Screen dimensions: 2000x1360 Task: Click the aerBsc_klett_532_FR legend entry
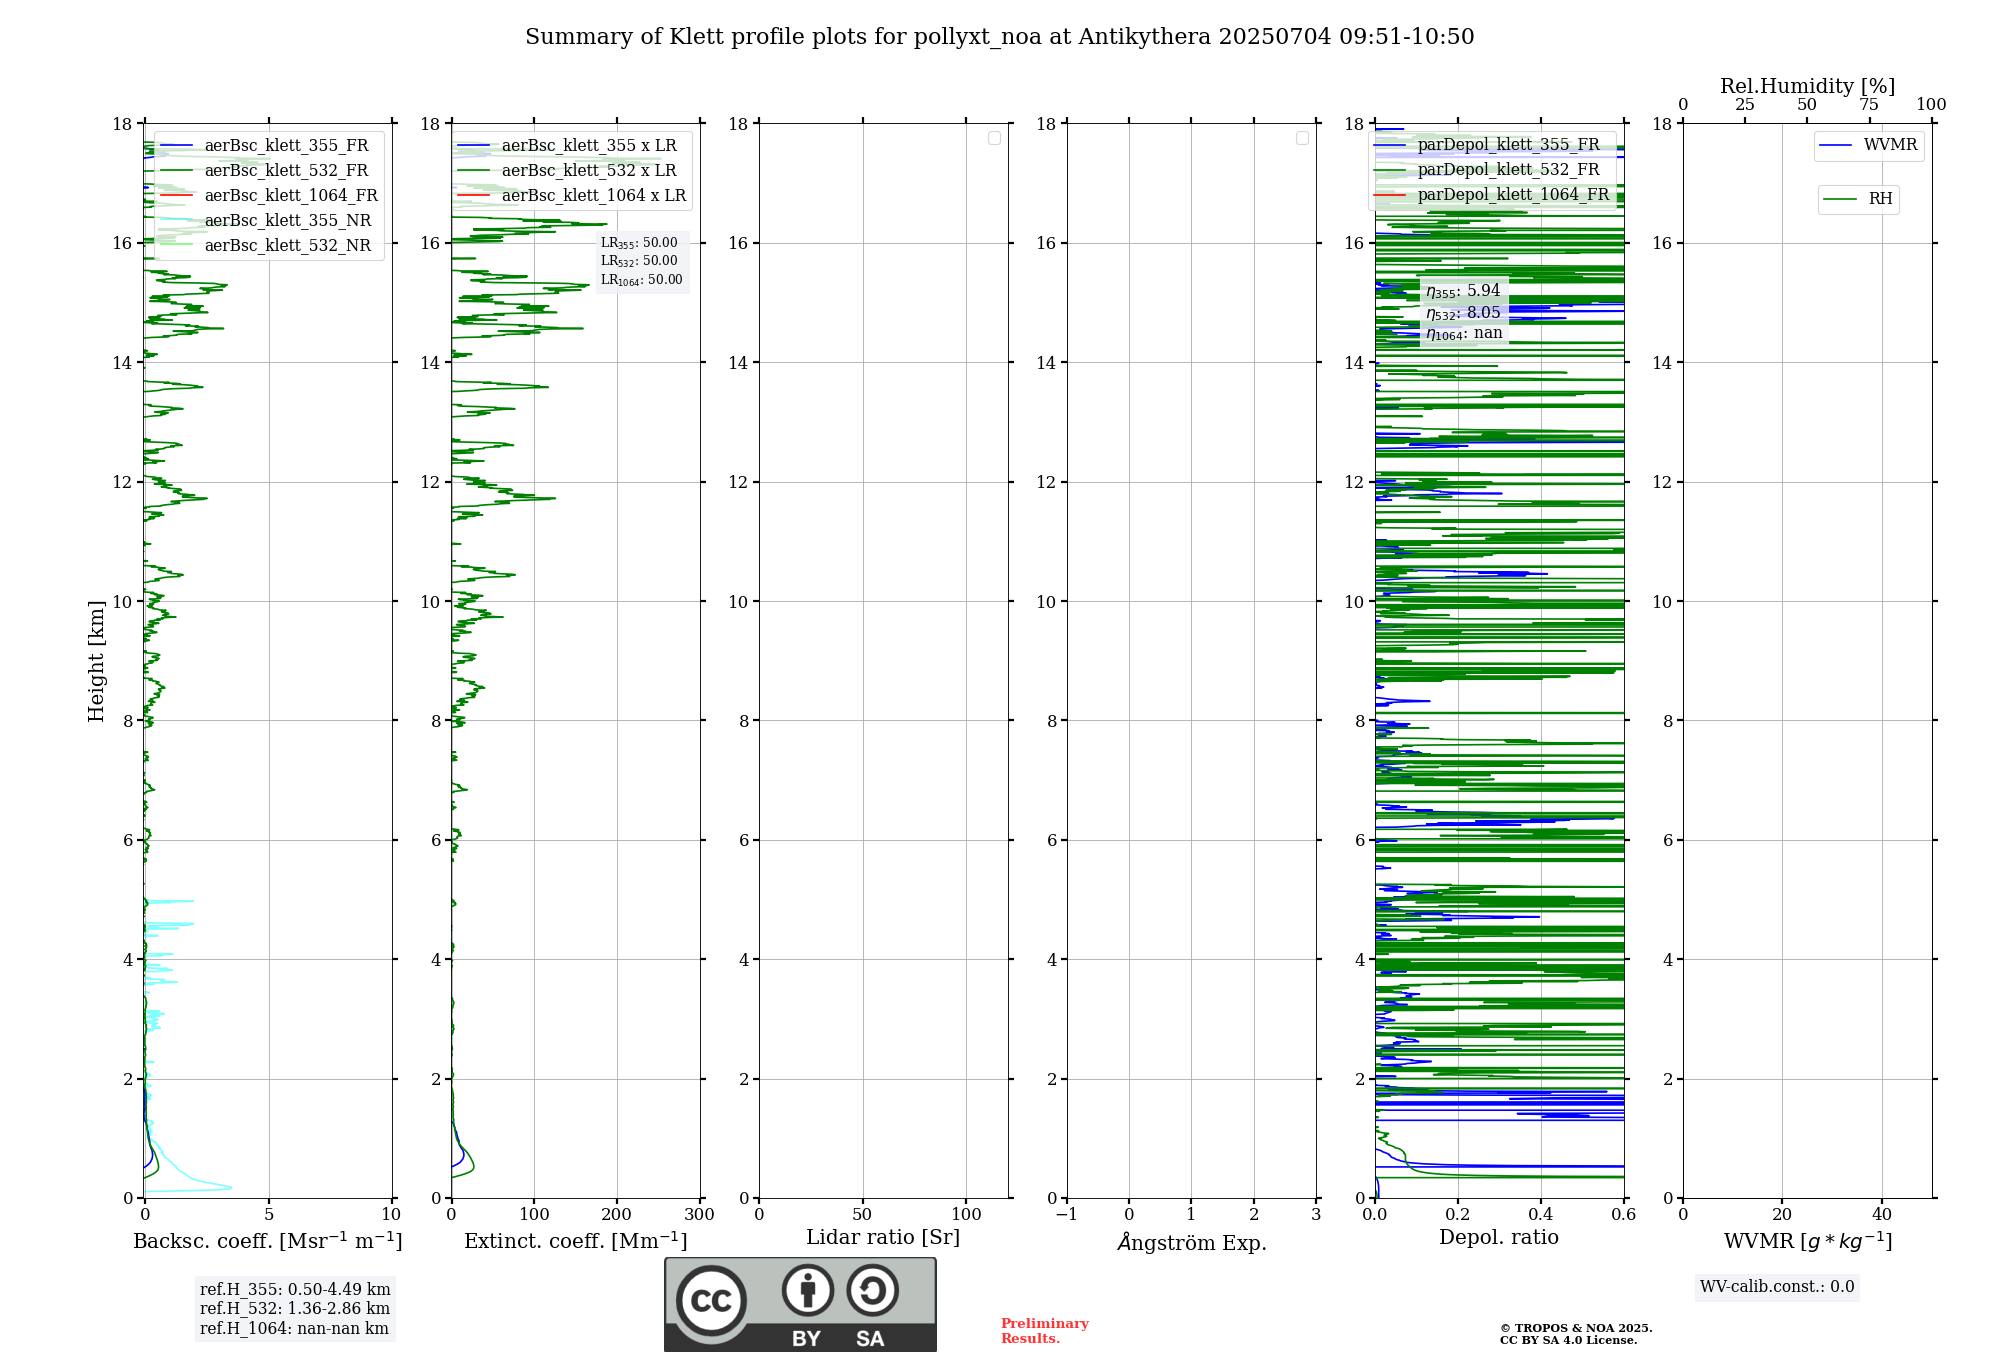[x=265, y=170]
